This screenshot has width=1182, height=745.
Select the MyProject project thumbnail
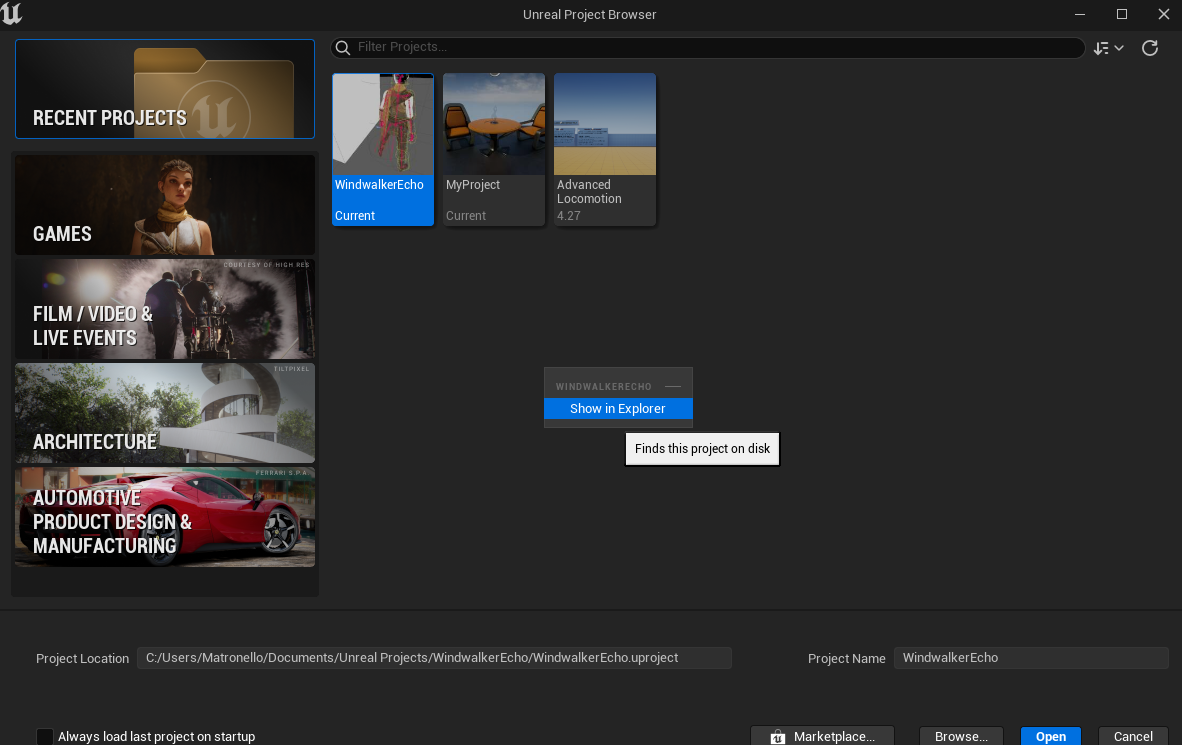(x=494, y=125)
